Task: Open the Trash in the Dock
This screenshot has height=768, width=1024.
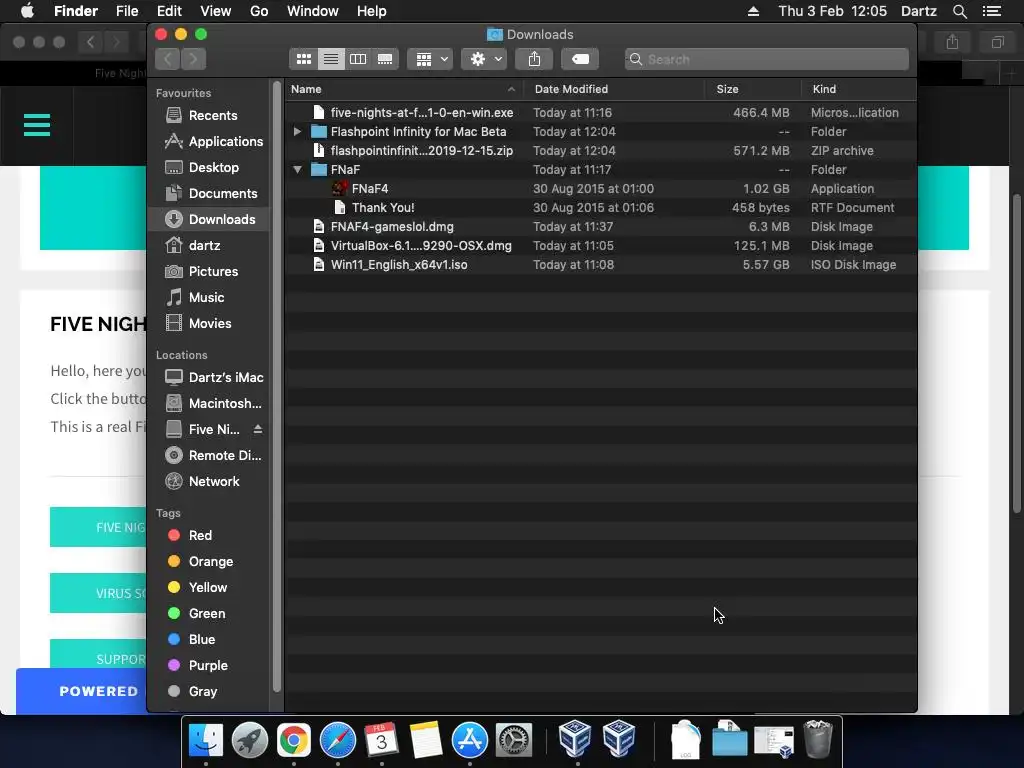Action: tap(818, 739)
